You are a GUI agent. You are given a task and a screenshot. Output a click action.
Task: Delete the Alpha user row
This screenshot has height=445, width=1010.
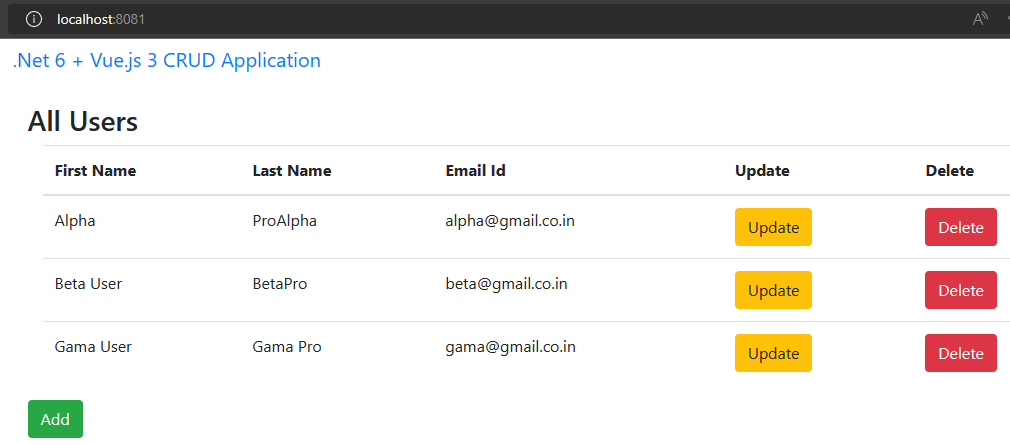tap(960, 227)
